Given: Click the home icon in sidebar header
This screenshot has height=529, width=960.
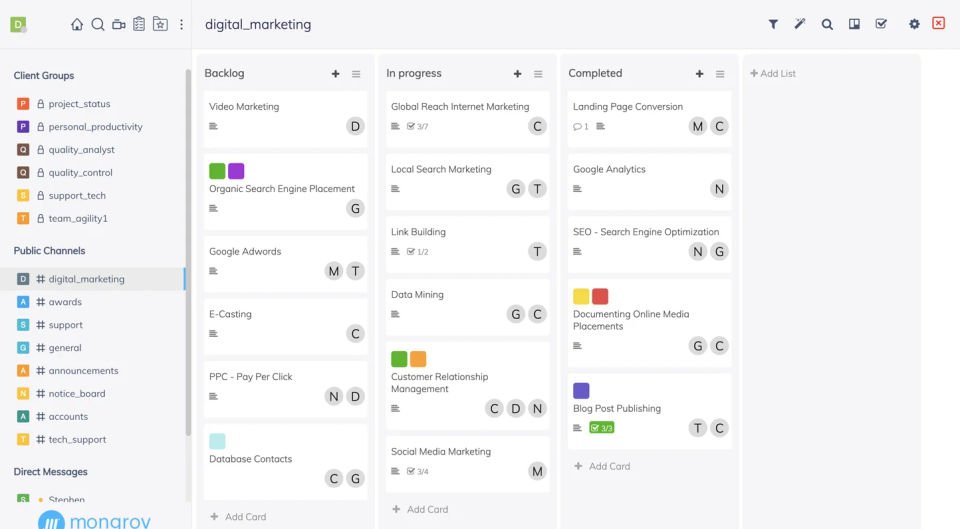Looking at the screenshot, I should (x=77, y=24).
